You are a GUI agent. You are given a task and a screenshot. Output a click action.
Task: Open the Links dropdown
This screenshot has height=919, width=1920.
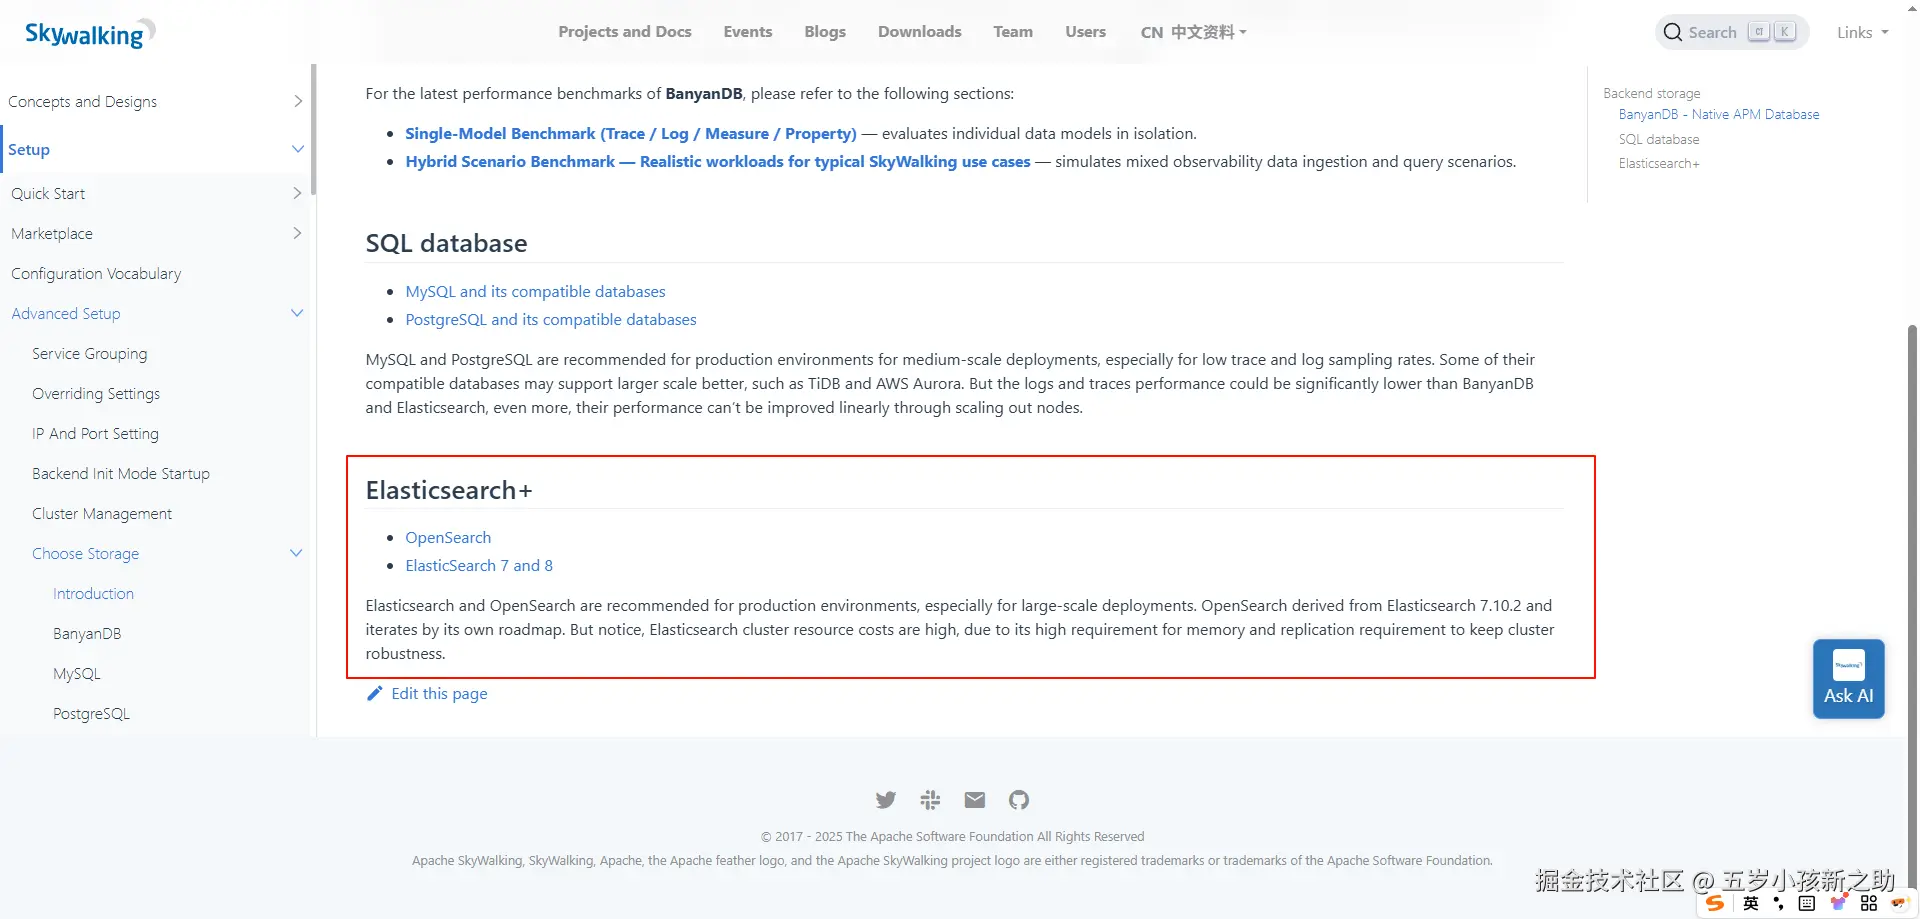pos(1861,33)
